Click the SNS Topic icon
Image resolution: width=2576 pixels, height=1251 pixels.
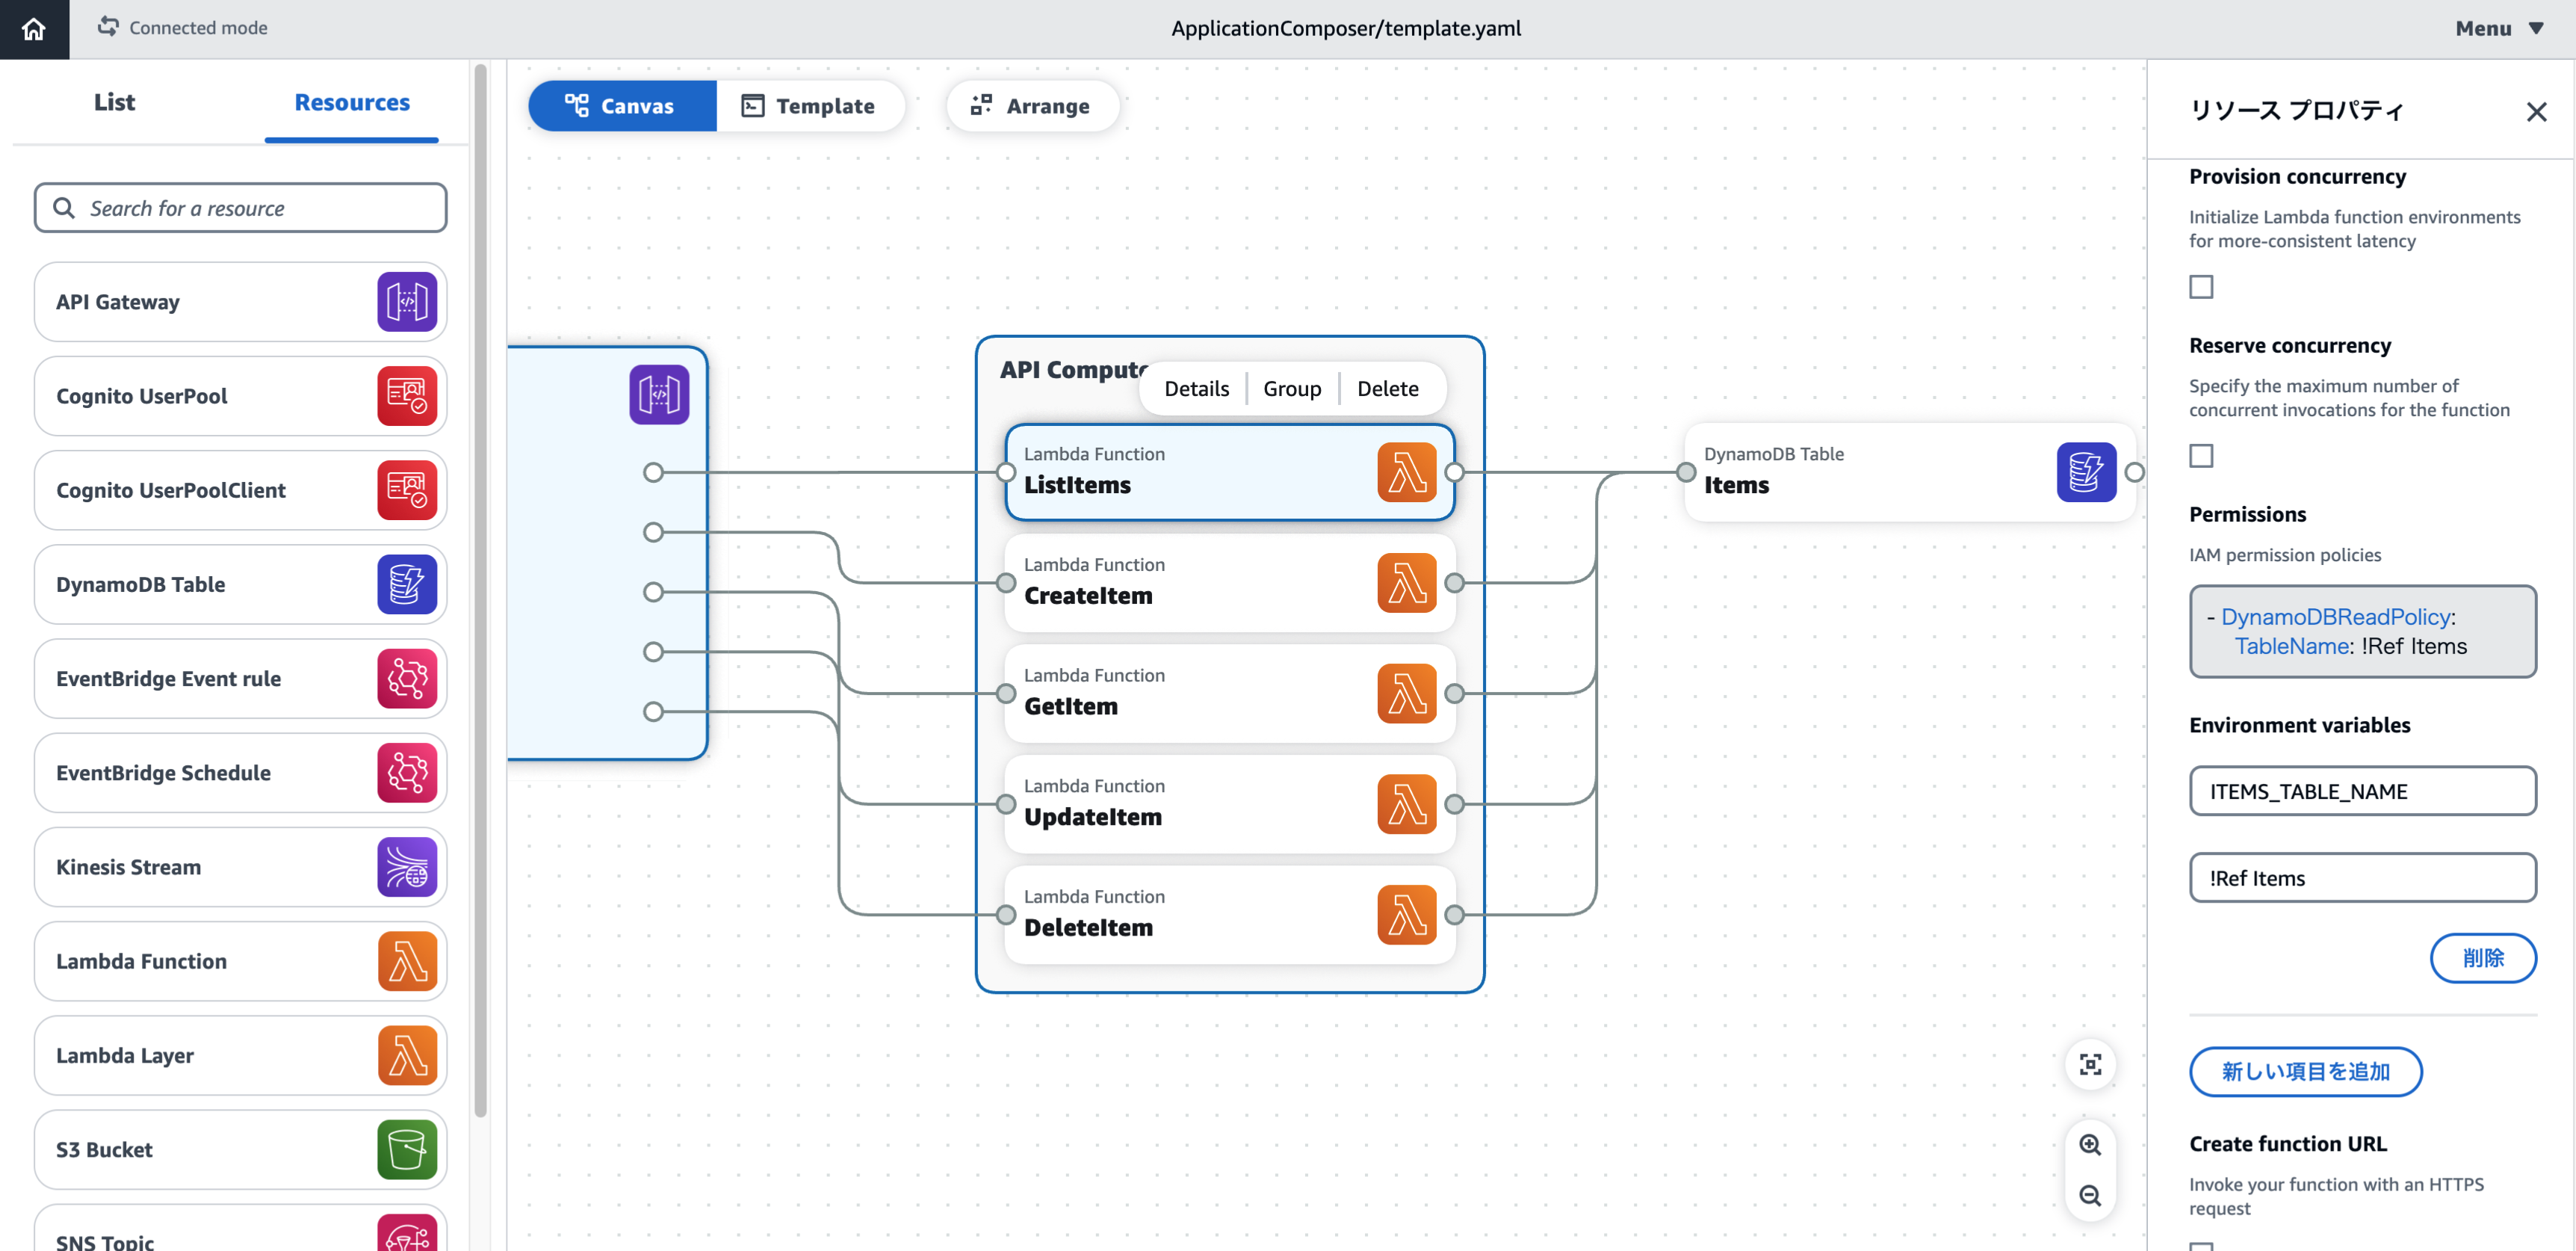tap(407, 1233)
